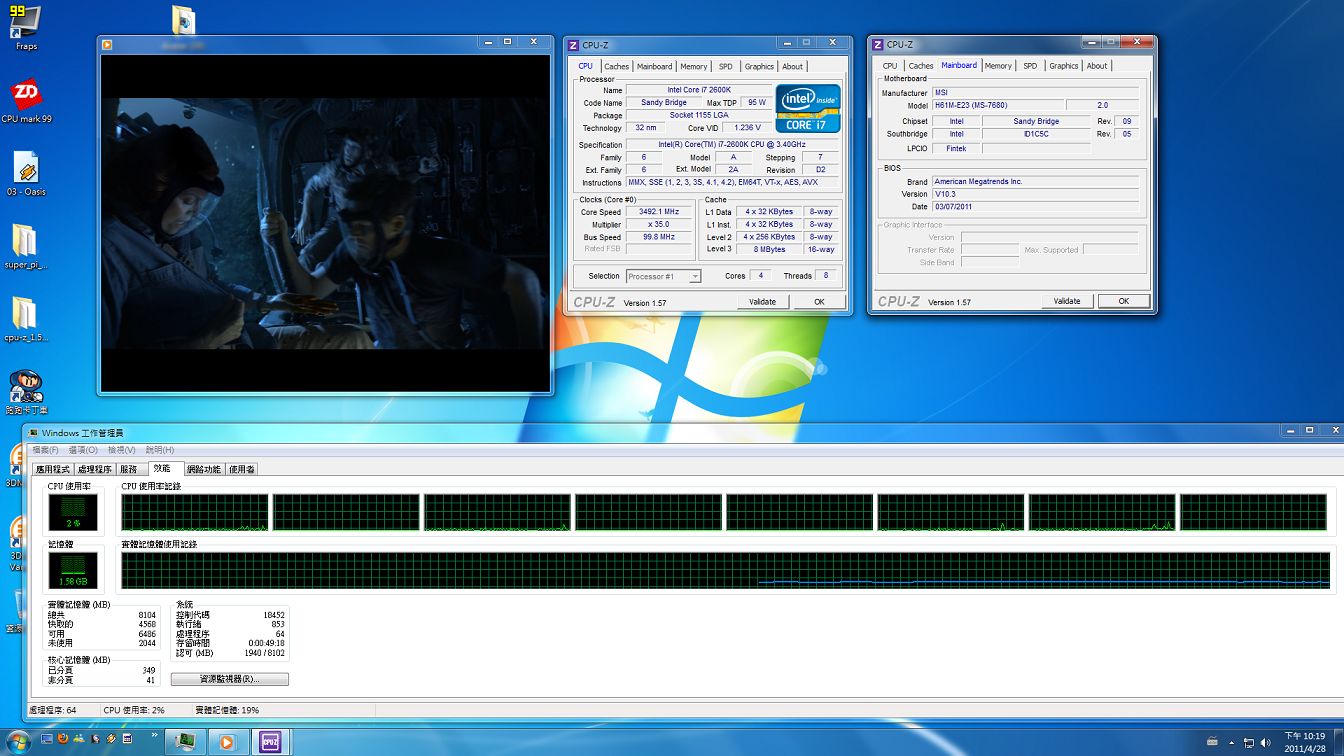
Task: Click the Core VID value 1.236 V
Action: click(x=746, y=128)
